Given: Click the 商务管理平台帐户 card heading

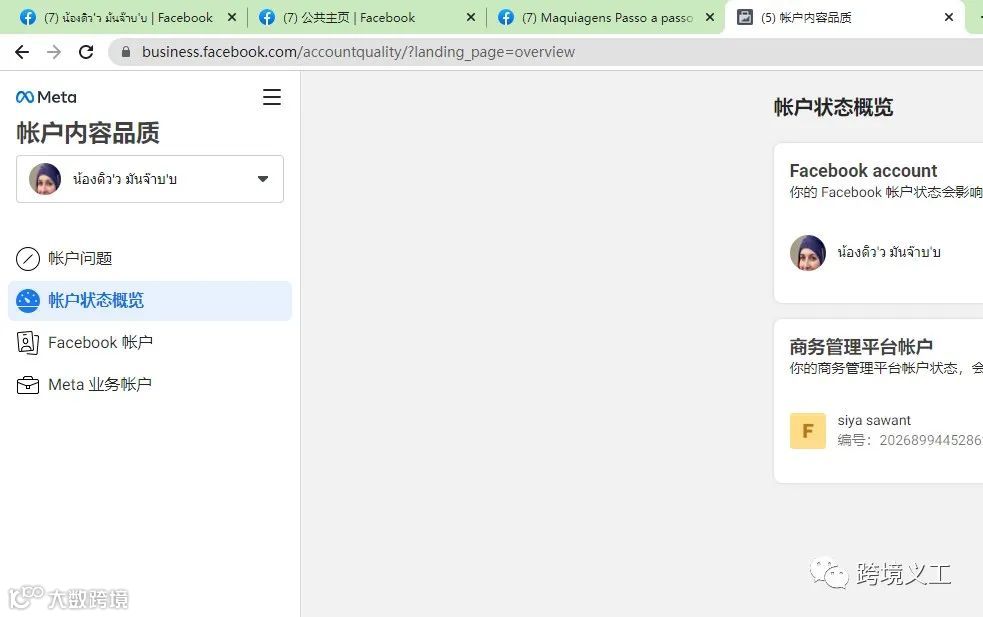Looking at the screenshot, I should 861,347.
